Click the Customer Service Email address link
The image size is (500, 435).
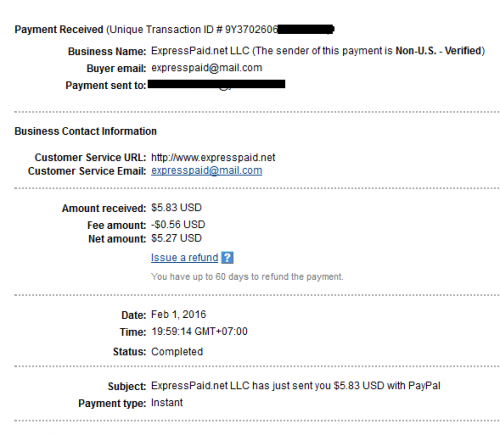click(207, 171)
